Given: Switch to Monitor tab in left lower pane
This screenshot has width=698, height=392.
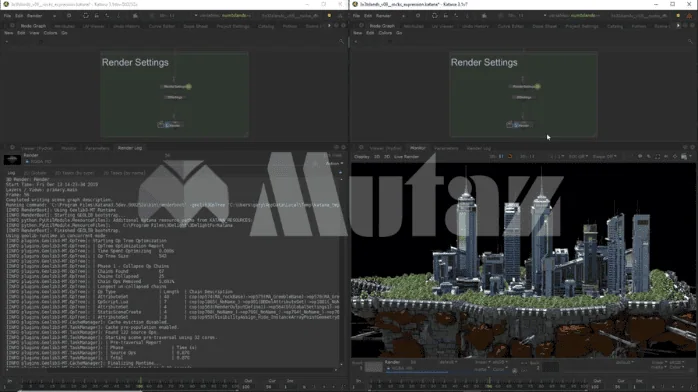Looking at the screenshot, I should [69, 148].
